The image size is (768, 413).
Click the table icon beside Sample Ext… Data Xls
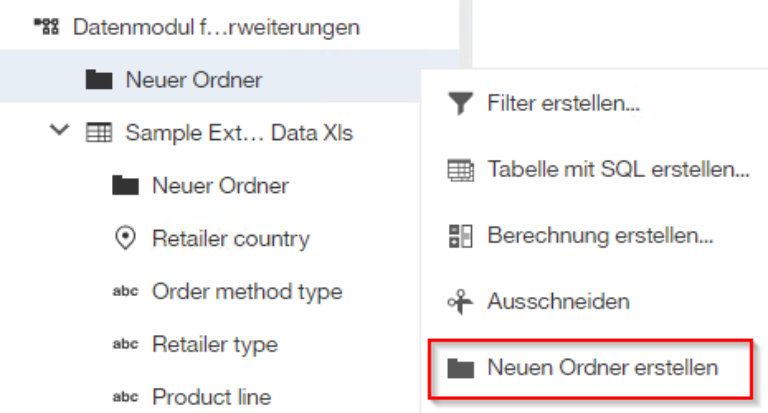(x=99, y=132)
